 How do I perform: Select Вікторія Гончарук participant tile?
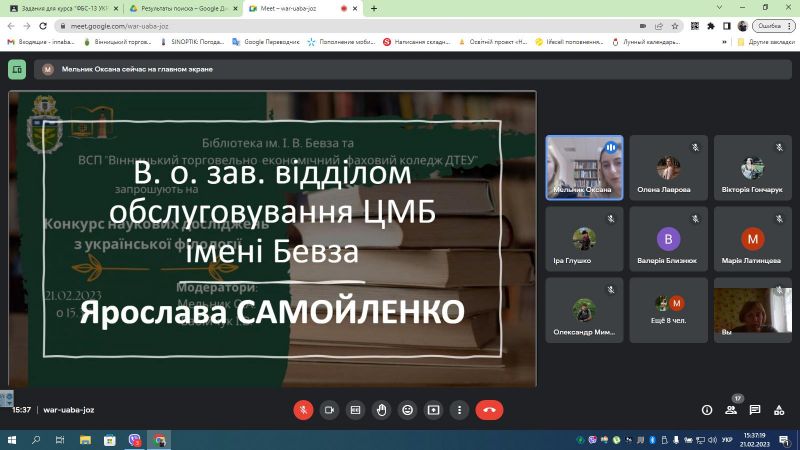[753, 168]
